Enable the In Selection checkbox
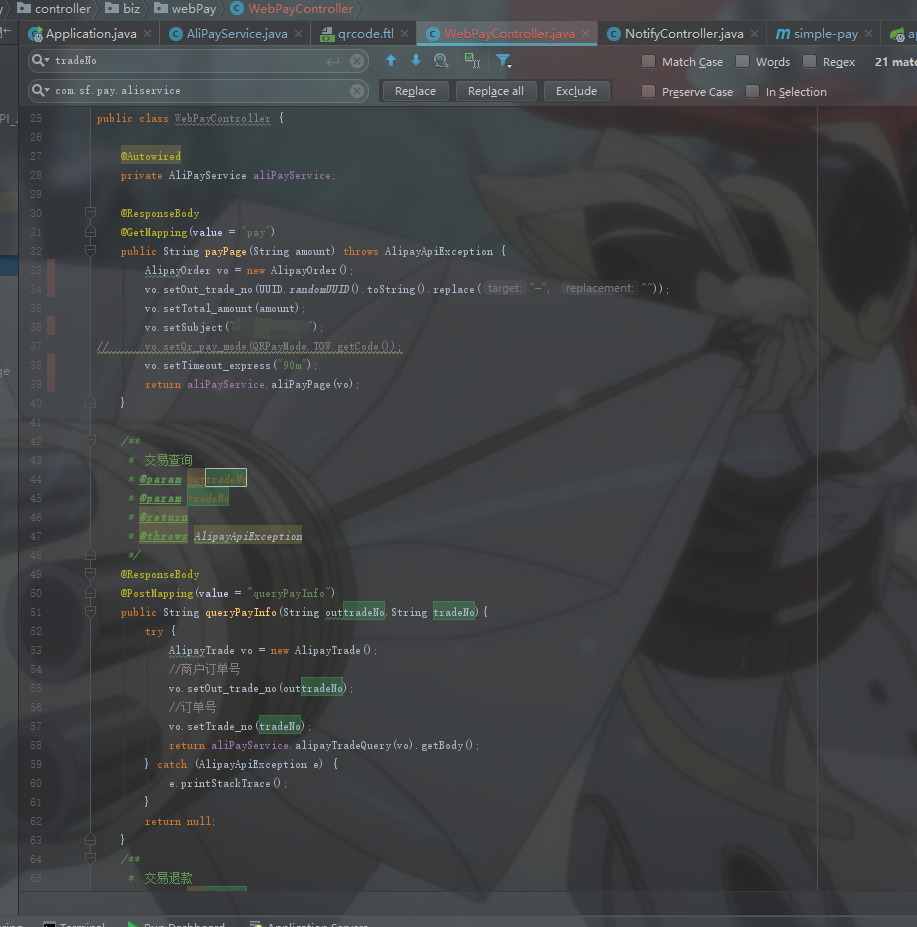The width and height of the screenshot is (917, 927). pos(753,92)
